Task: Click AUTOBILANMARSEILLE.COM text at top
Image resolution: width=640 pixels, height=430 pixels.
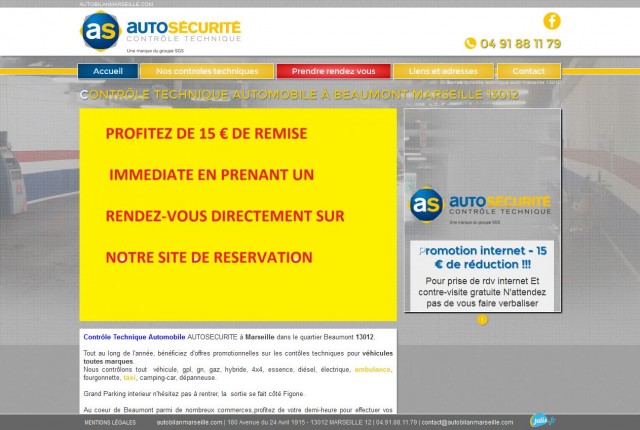Action: click(x=116, y=4)
